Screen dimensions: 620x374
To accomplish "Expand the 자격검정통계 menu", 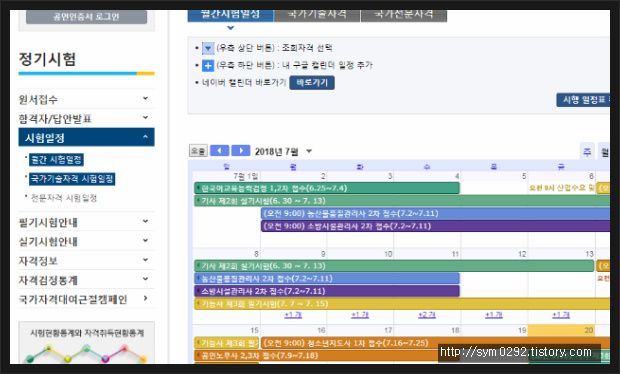I will tap(86, 280).
